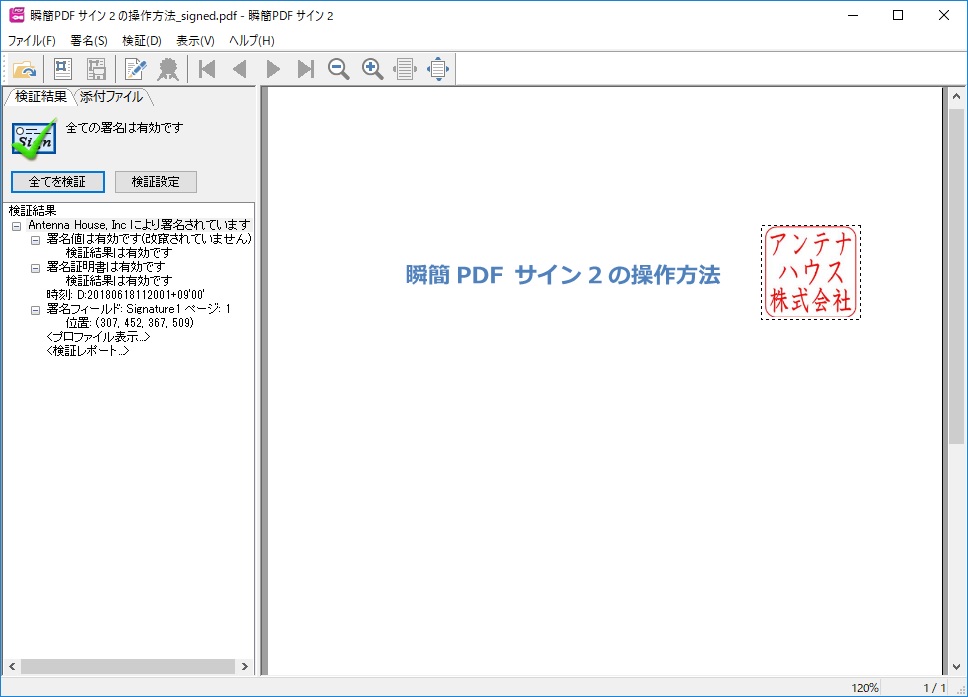Screen dimensions: 968x697
Task: Click left arrow of panel horizontal scrollbar
Action: coord(12,667)
